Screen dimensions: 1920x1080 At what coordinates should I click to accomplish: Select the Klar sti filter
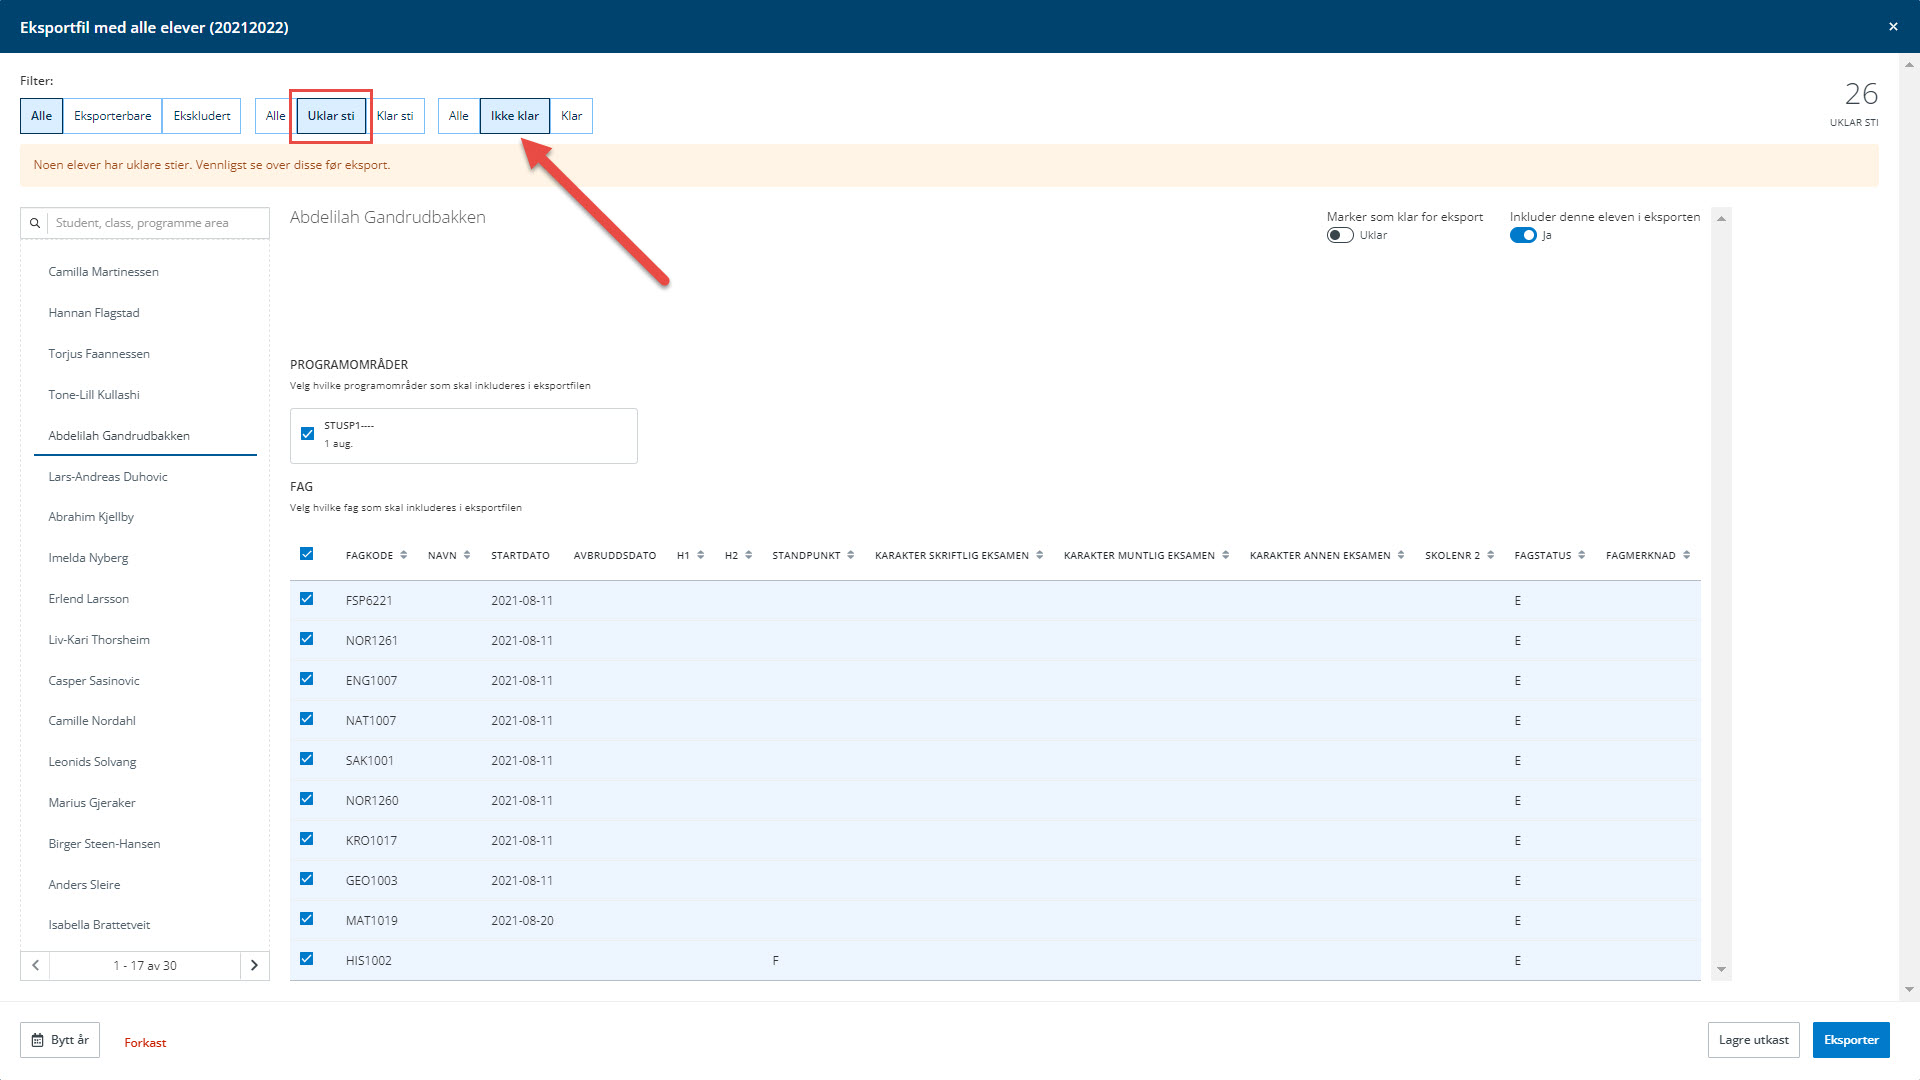(395, 116)
